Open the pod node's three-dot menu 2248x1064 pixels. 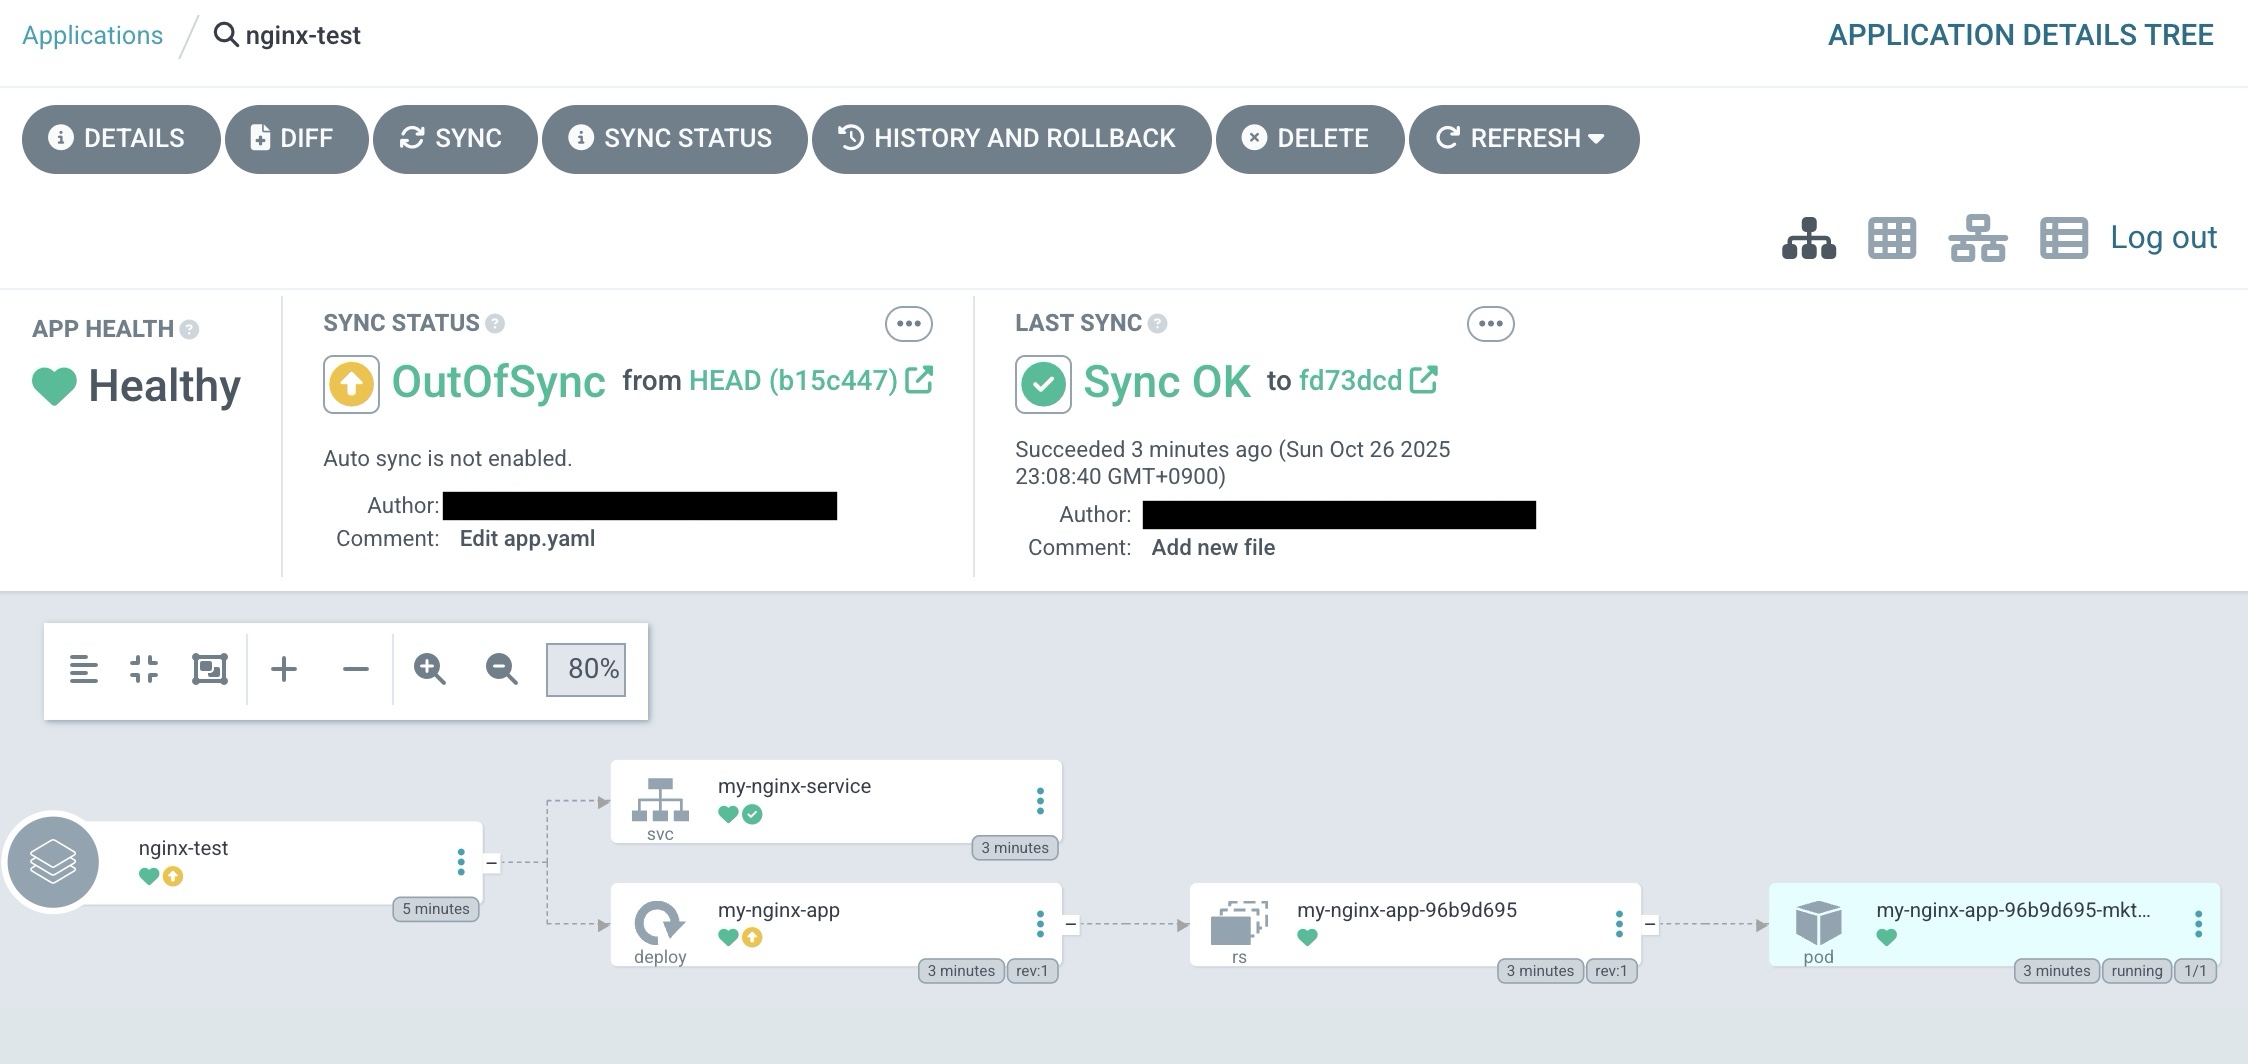tap(2198, 924)
